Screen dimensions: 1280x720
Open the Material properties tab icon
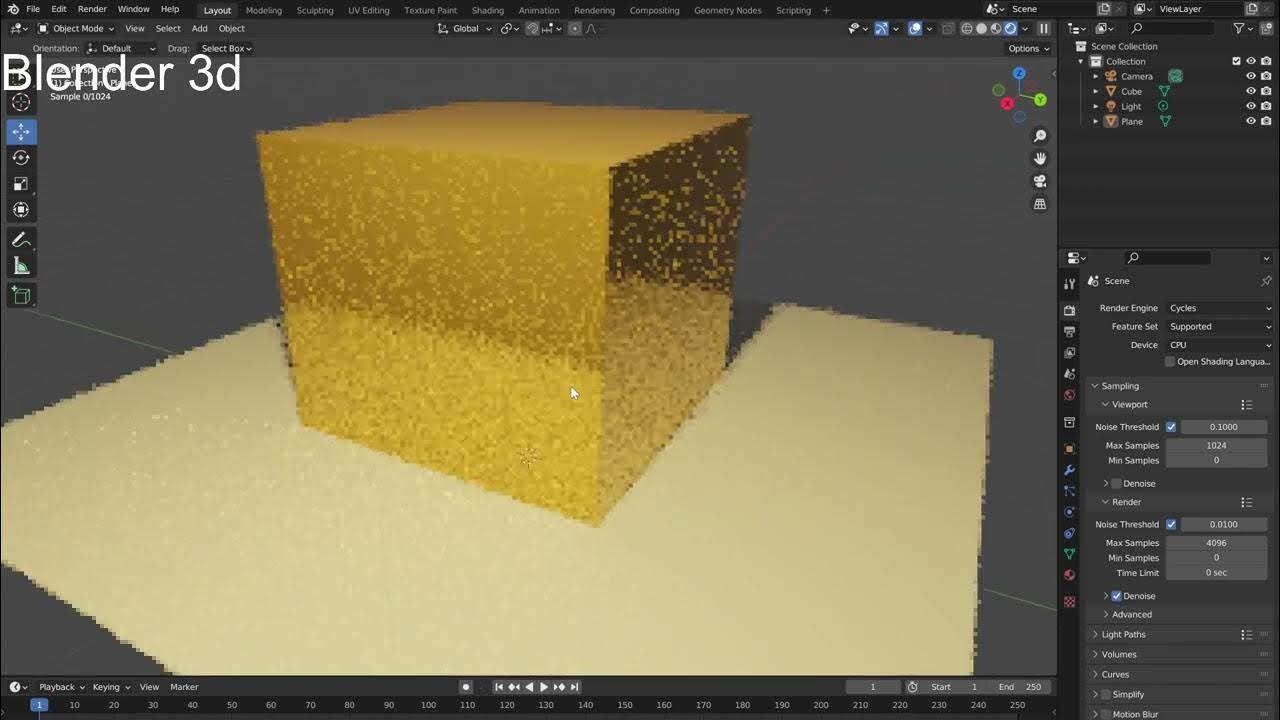pyautogui.click(x=1069, y=575)
